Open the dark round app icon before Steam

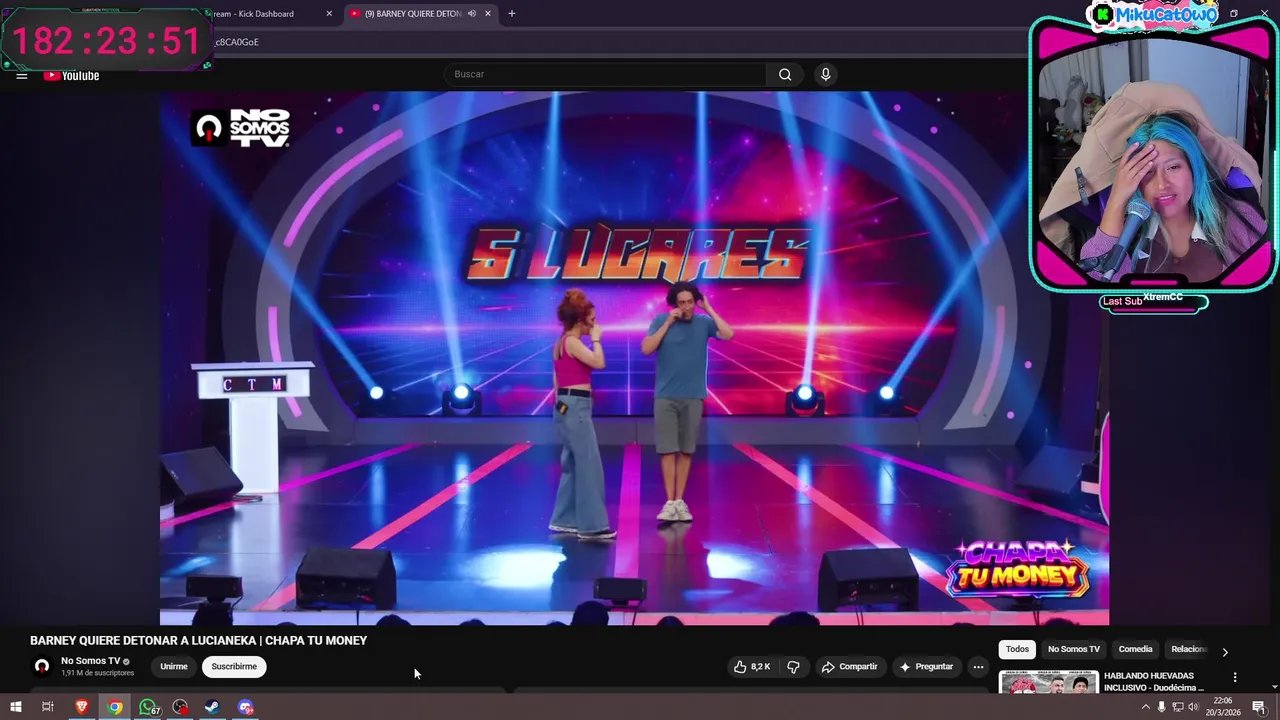[x=180, y=707]
